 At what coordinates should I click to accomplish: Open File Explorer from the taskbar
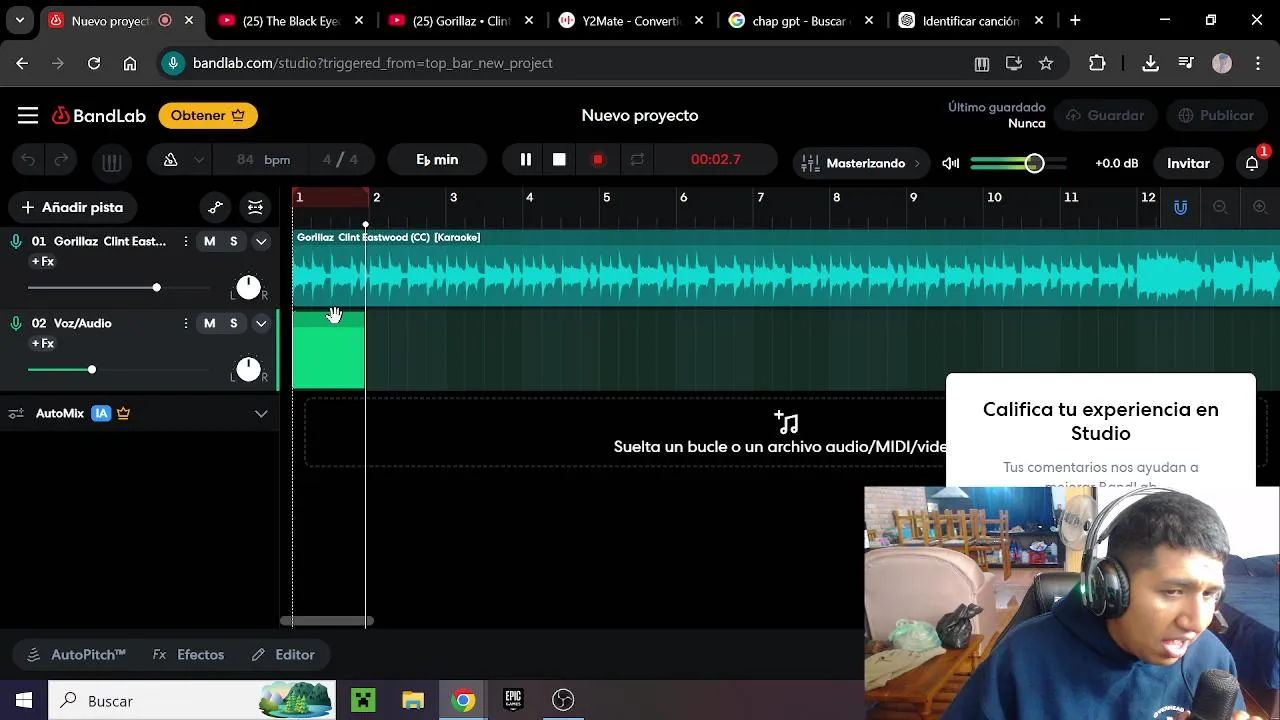click(413, 700)
